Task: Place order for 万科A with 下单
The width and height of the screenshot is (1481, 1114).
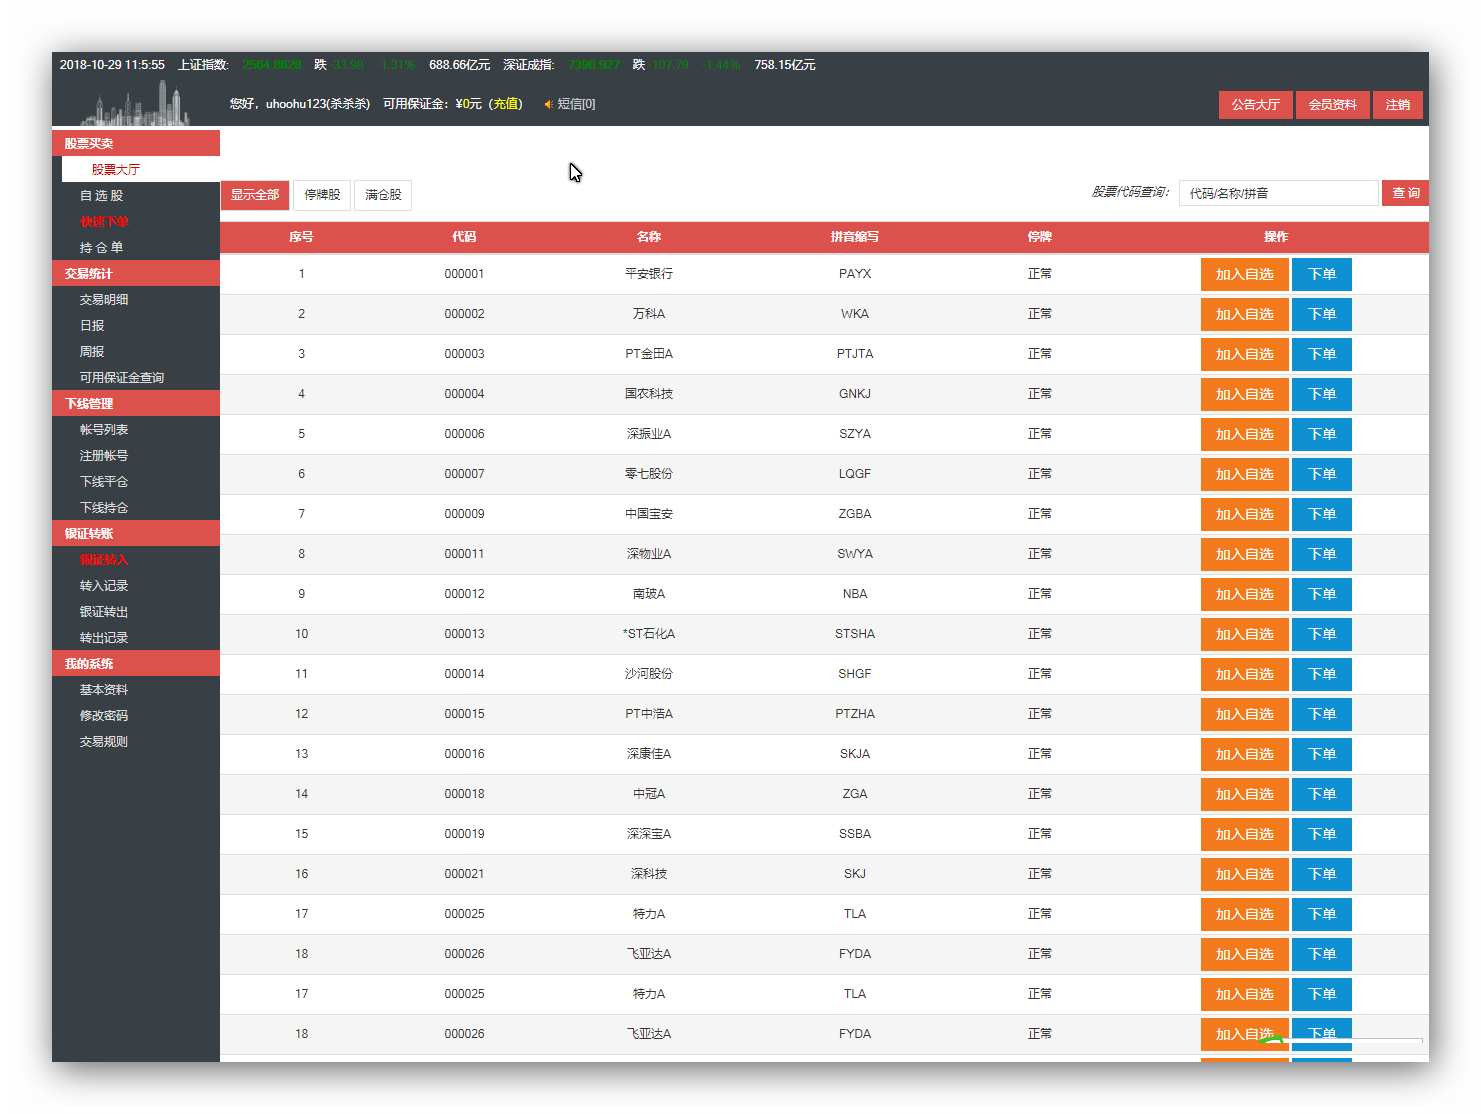Action: (x=1321, y=314)
